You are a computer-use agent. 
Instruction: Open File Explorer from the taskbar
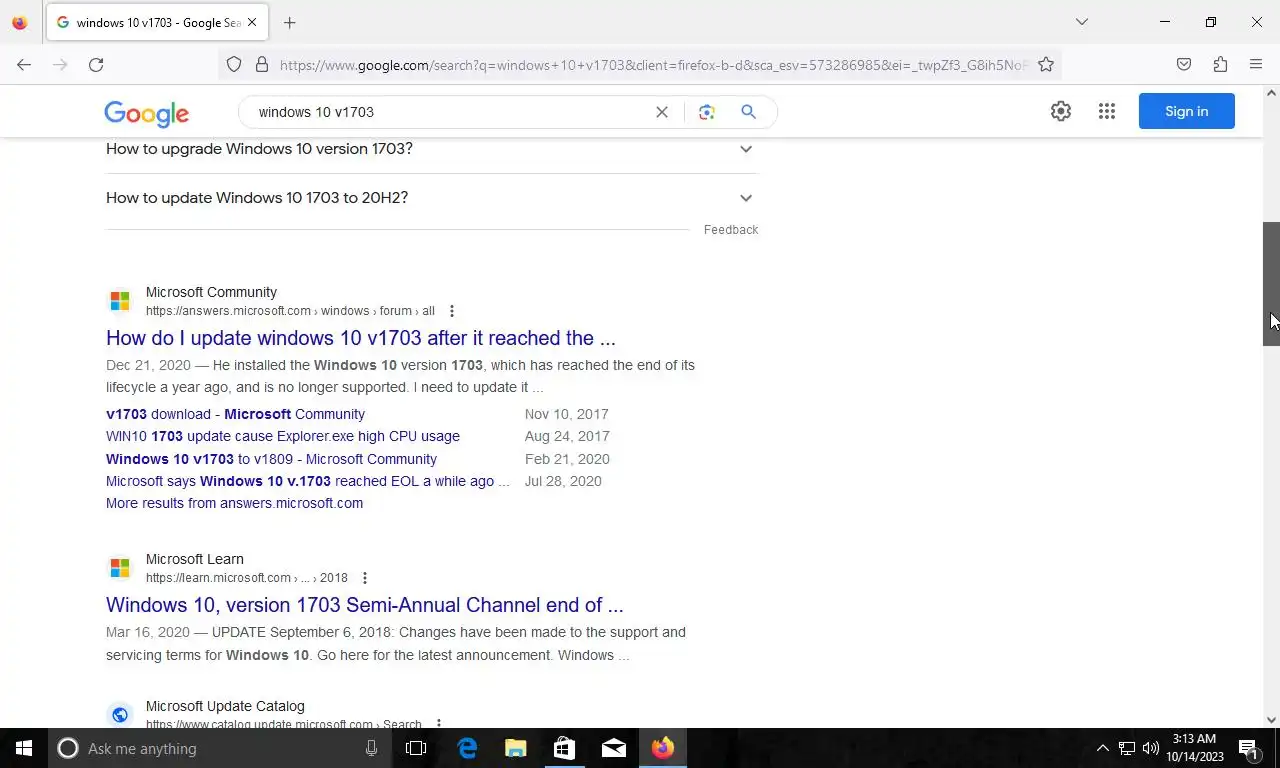coord(515,748)
